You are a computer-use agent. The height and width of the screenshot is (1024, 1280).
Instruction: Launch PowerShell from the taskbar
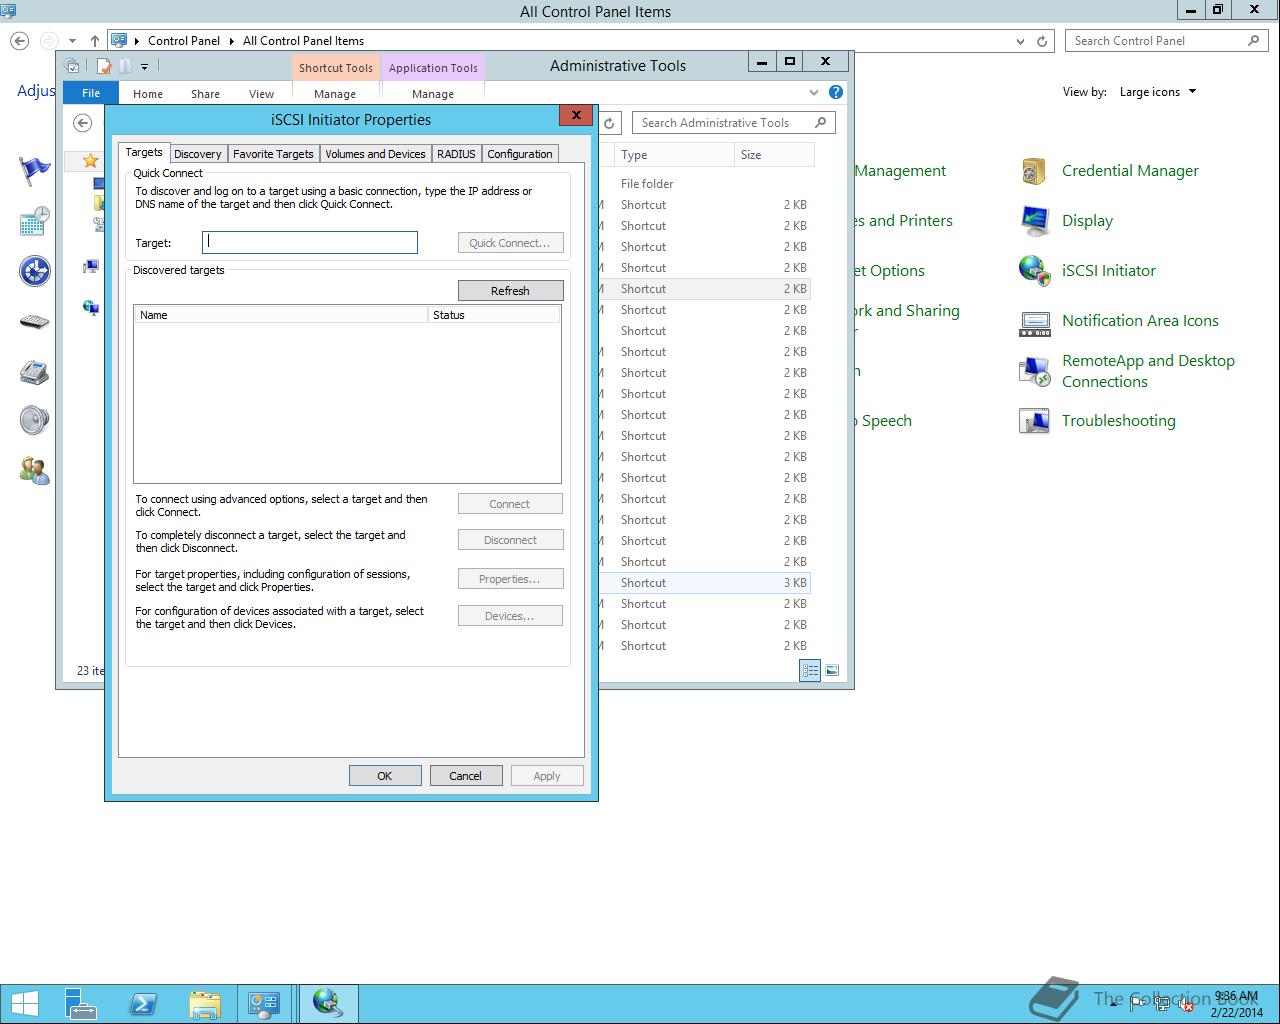pos(142,1003)
